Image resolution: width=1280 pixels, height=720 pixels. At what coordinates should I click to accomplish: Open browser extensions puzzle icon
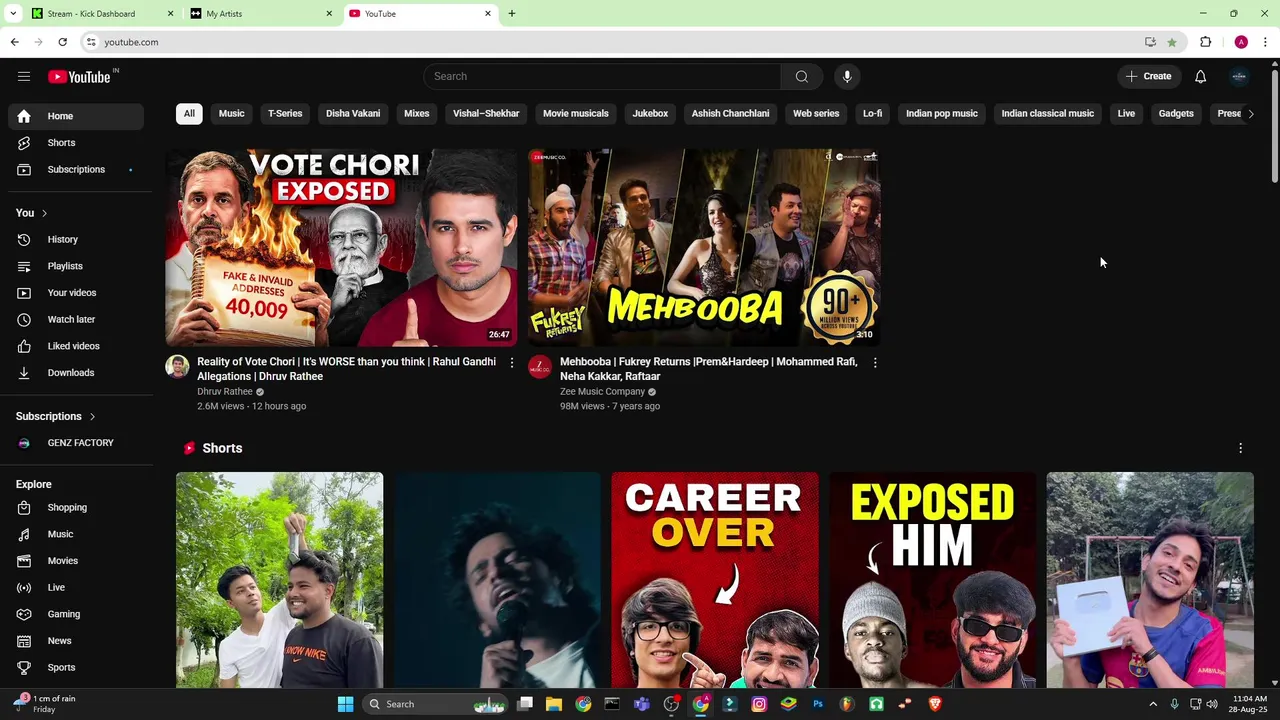1206,42
